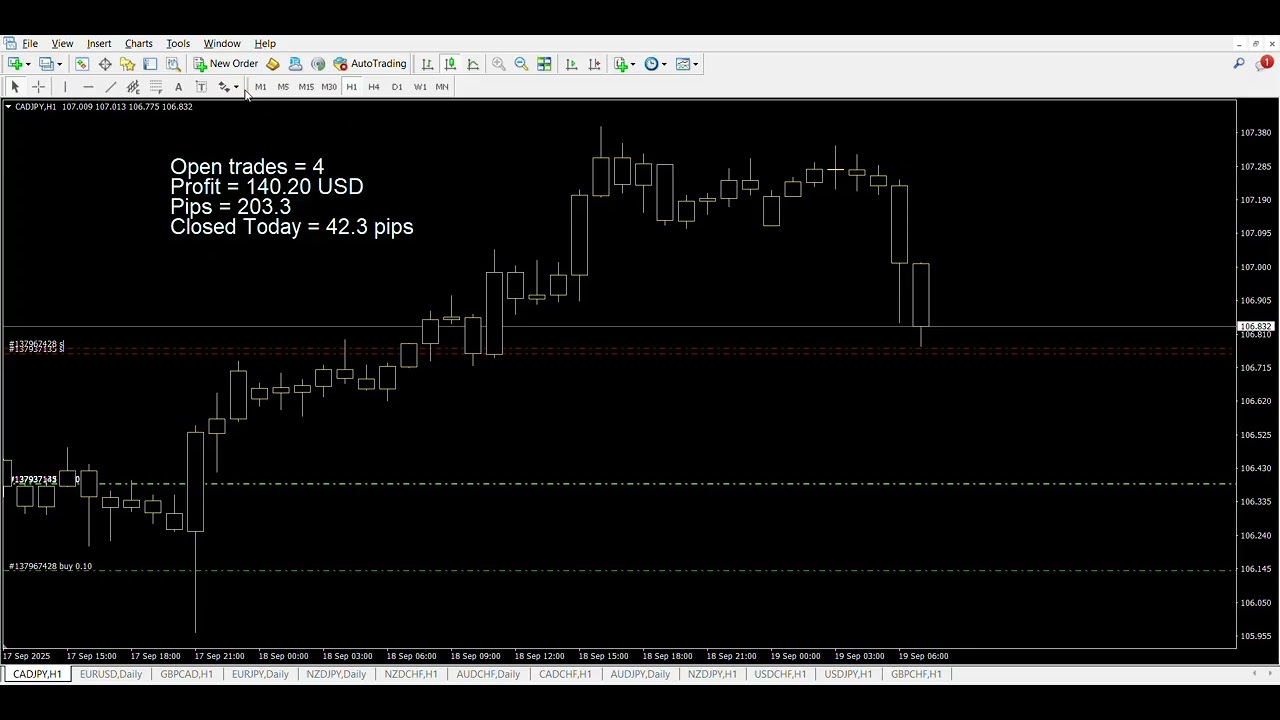Select the Crosshair tool
This screenshot has height=720, width=1280.
pyautogui.click(x=39, y=87)
